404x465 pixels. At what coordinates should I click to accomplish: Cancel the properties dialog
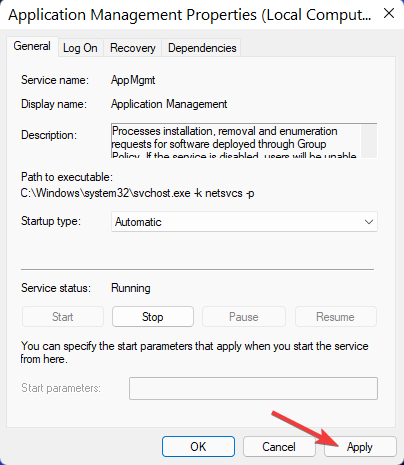279,447
